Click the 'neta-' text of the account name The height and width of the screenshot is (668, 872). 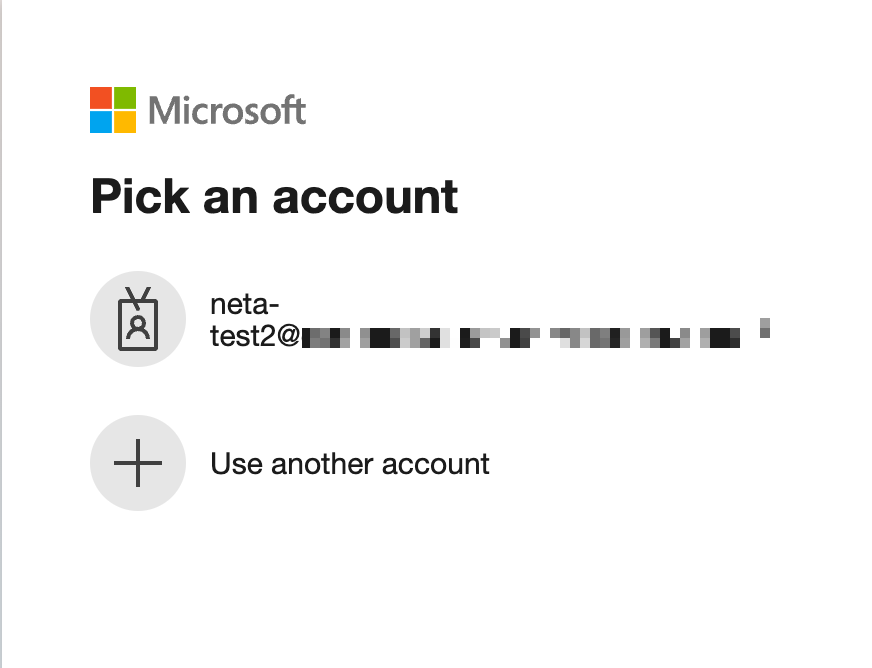click(x=245, y=305)
